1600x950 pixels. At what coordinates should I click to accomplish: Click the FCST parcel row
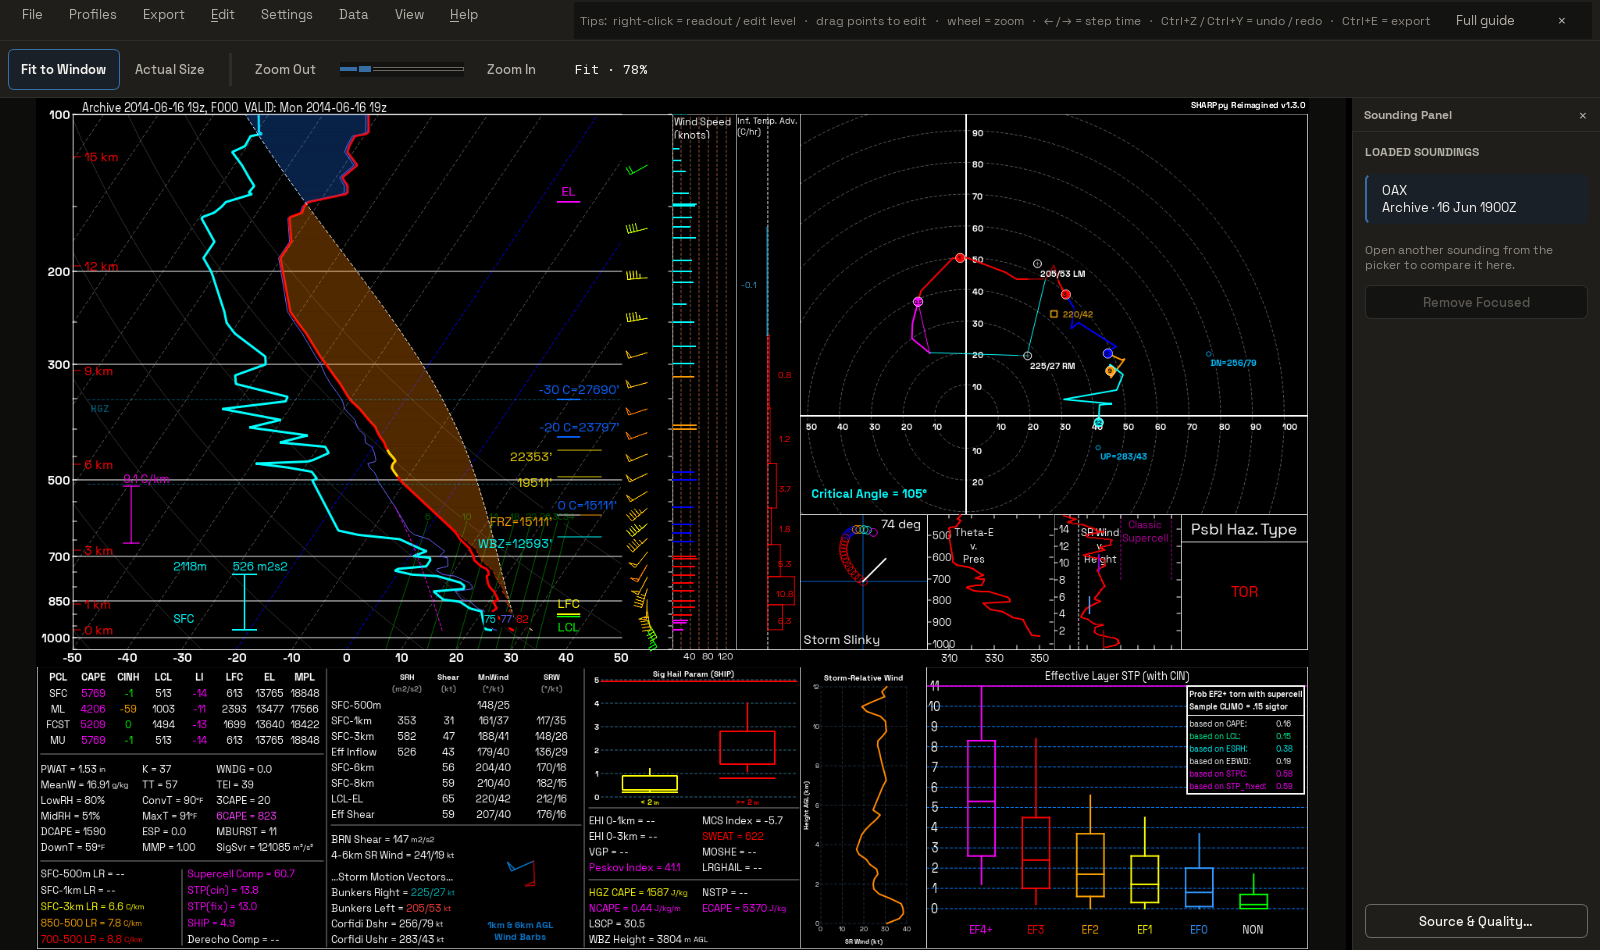click(183, 724)
